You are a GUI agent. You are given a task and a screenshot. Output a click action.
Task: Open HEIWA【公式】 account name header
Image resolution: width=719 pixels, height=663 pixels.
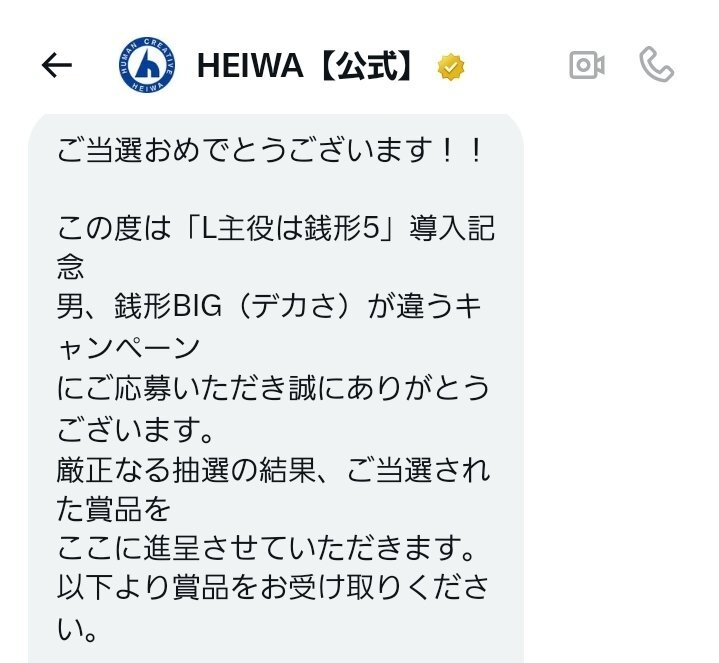tap(305, 66)
